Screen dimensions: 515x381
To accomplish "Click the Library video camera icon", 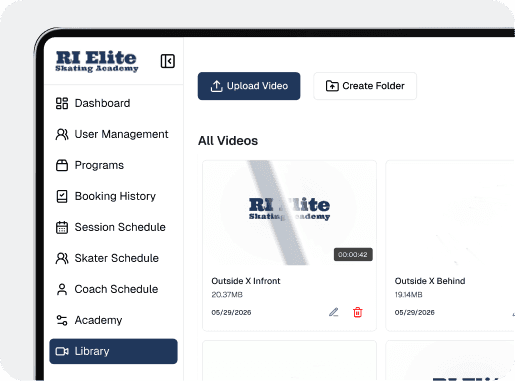I will pyautogui.click(x=62, y=351).
